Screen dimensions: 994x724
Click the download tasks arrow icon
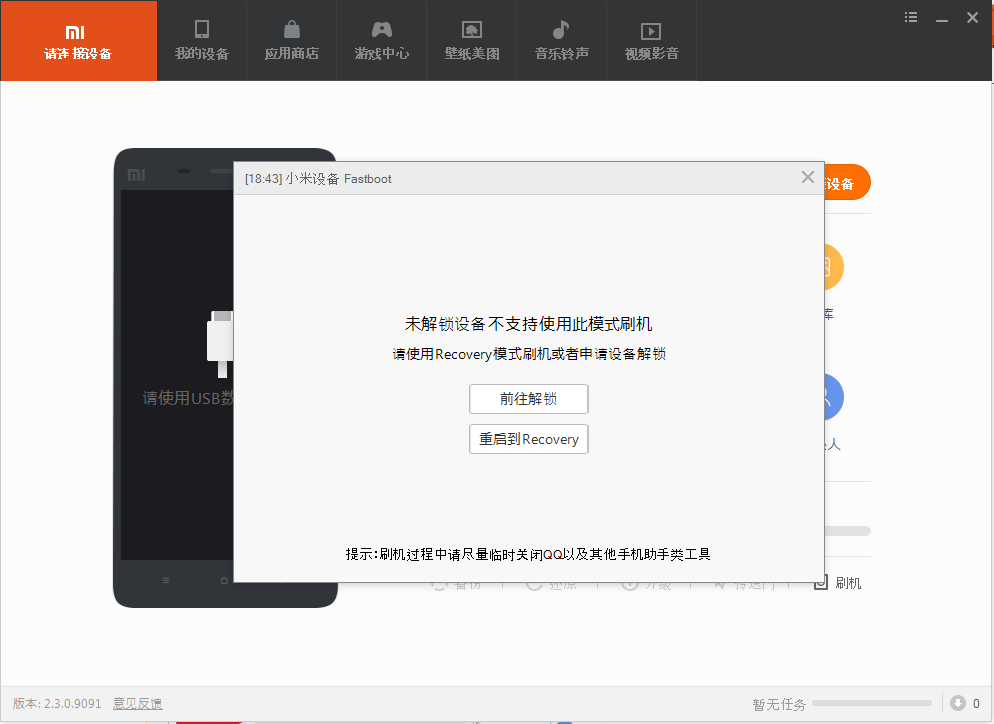coord(957,703)
